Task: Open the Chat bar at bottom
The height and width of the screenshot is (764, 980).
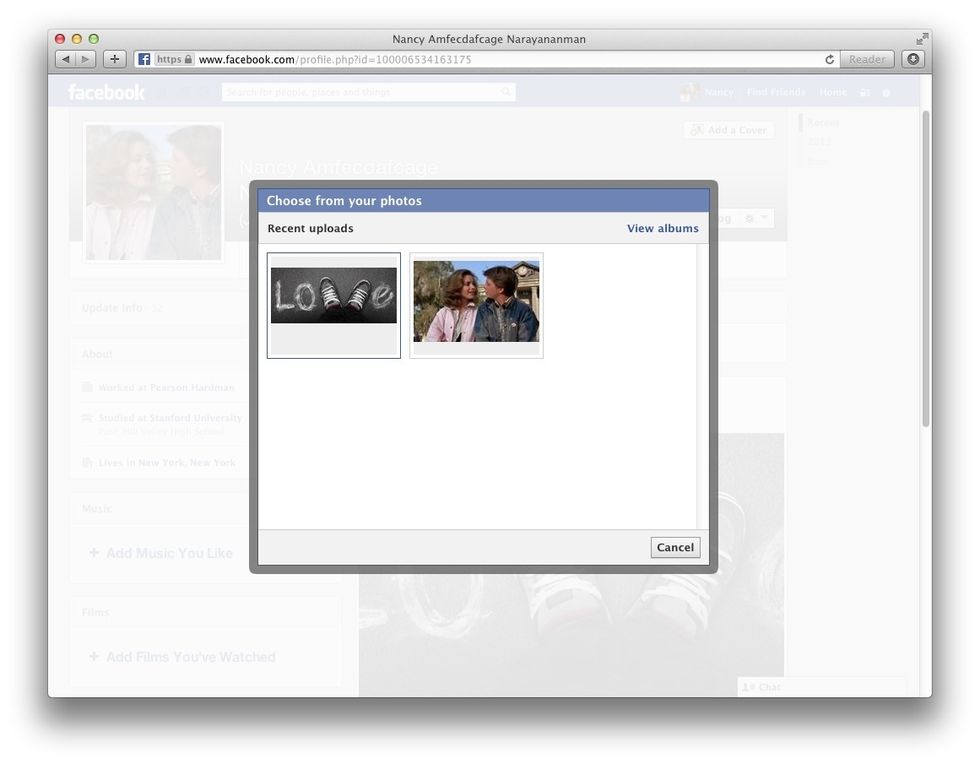Action: coord(822,686)
